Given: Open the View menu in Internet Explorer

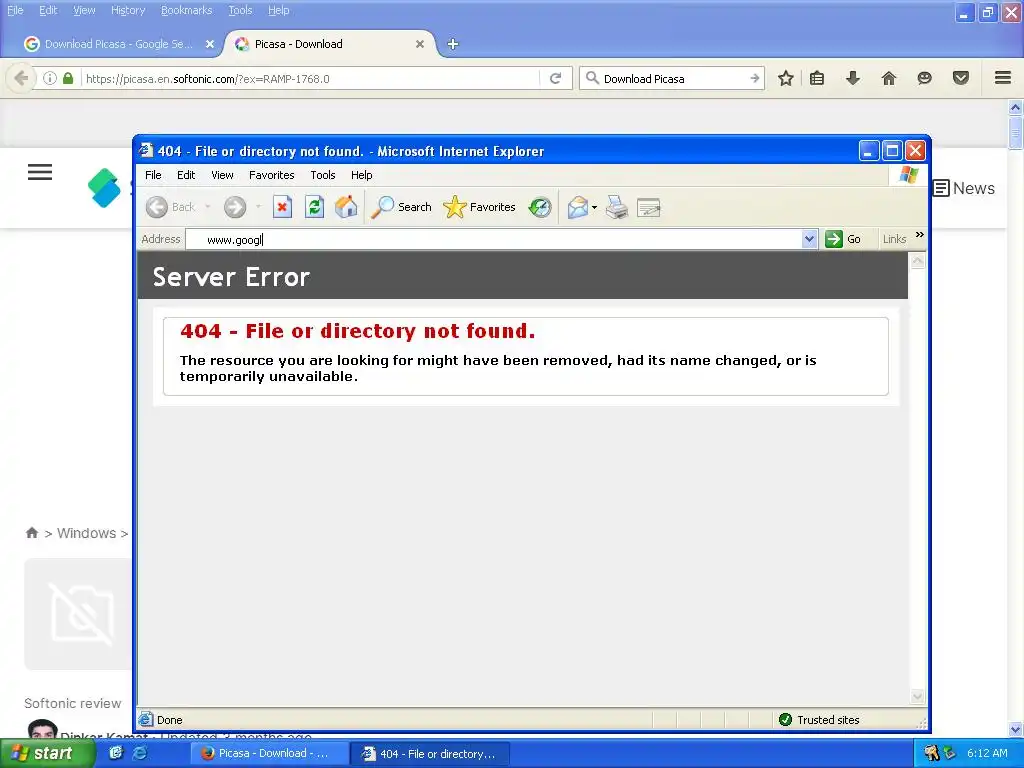Looking at the screenshot, I should pos(222,175).
